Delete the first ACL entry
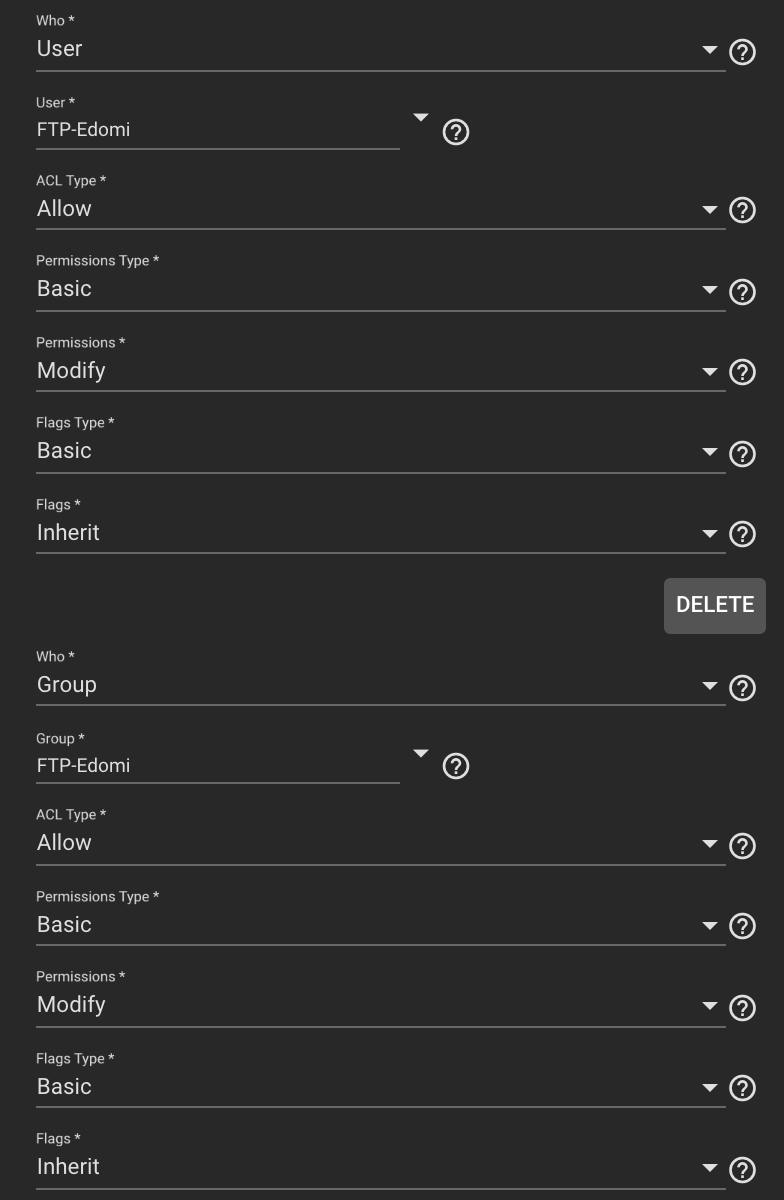This screenshot has height=1200, width=784. tap(715, 605)
